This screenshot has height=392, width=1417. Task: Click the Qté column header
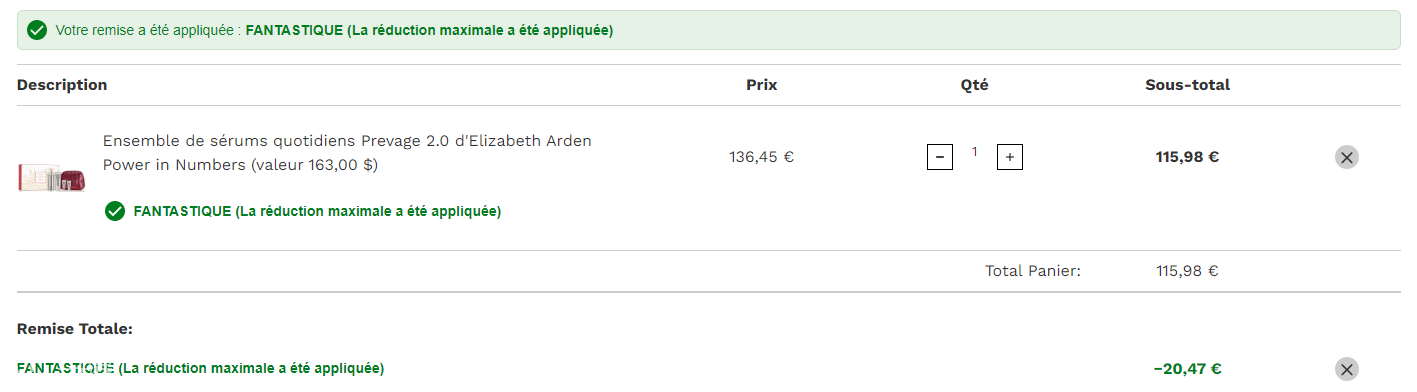point(975,85)
